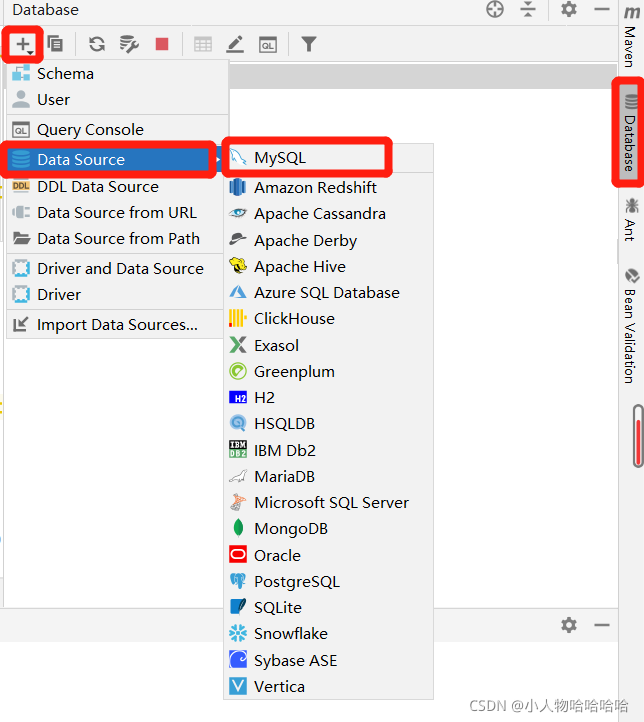The width and height of the screenshot is (644, 722).
Task: Hide bottom panel with minus icon
Action: tap(602, 625)
